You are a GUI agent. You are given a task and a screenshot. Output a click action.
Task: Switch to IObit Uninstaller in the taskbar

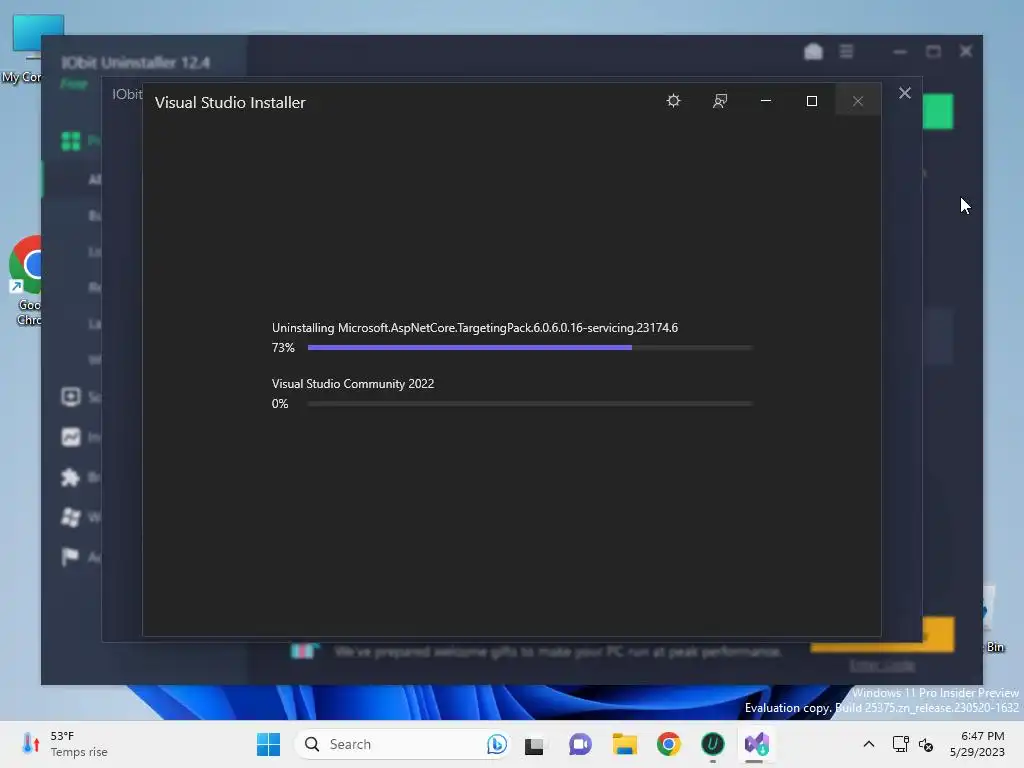click(x=712, y=744)
